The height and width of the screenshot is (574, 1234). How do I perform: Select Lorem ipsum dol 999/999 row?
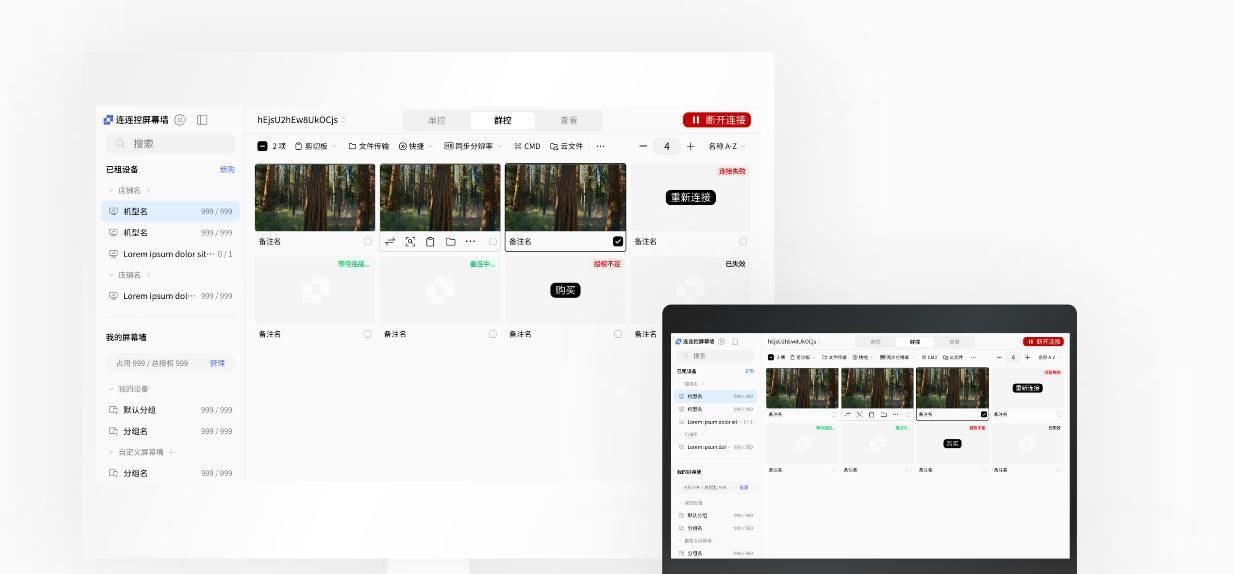(170, 296)
